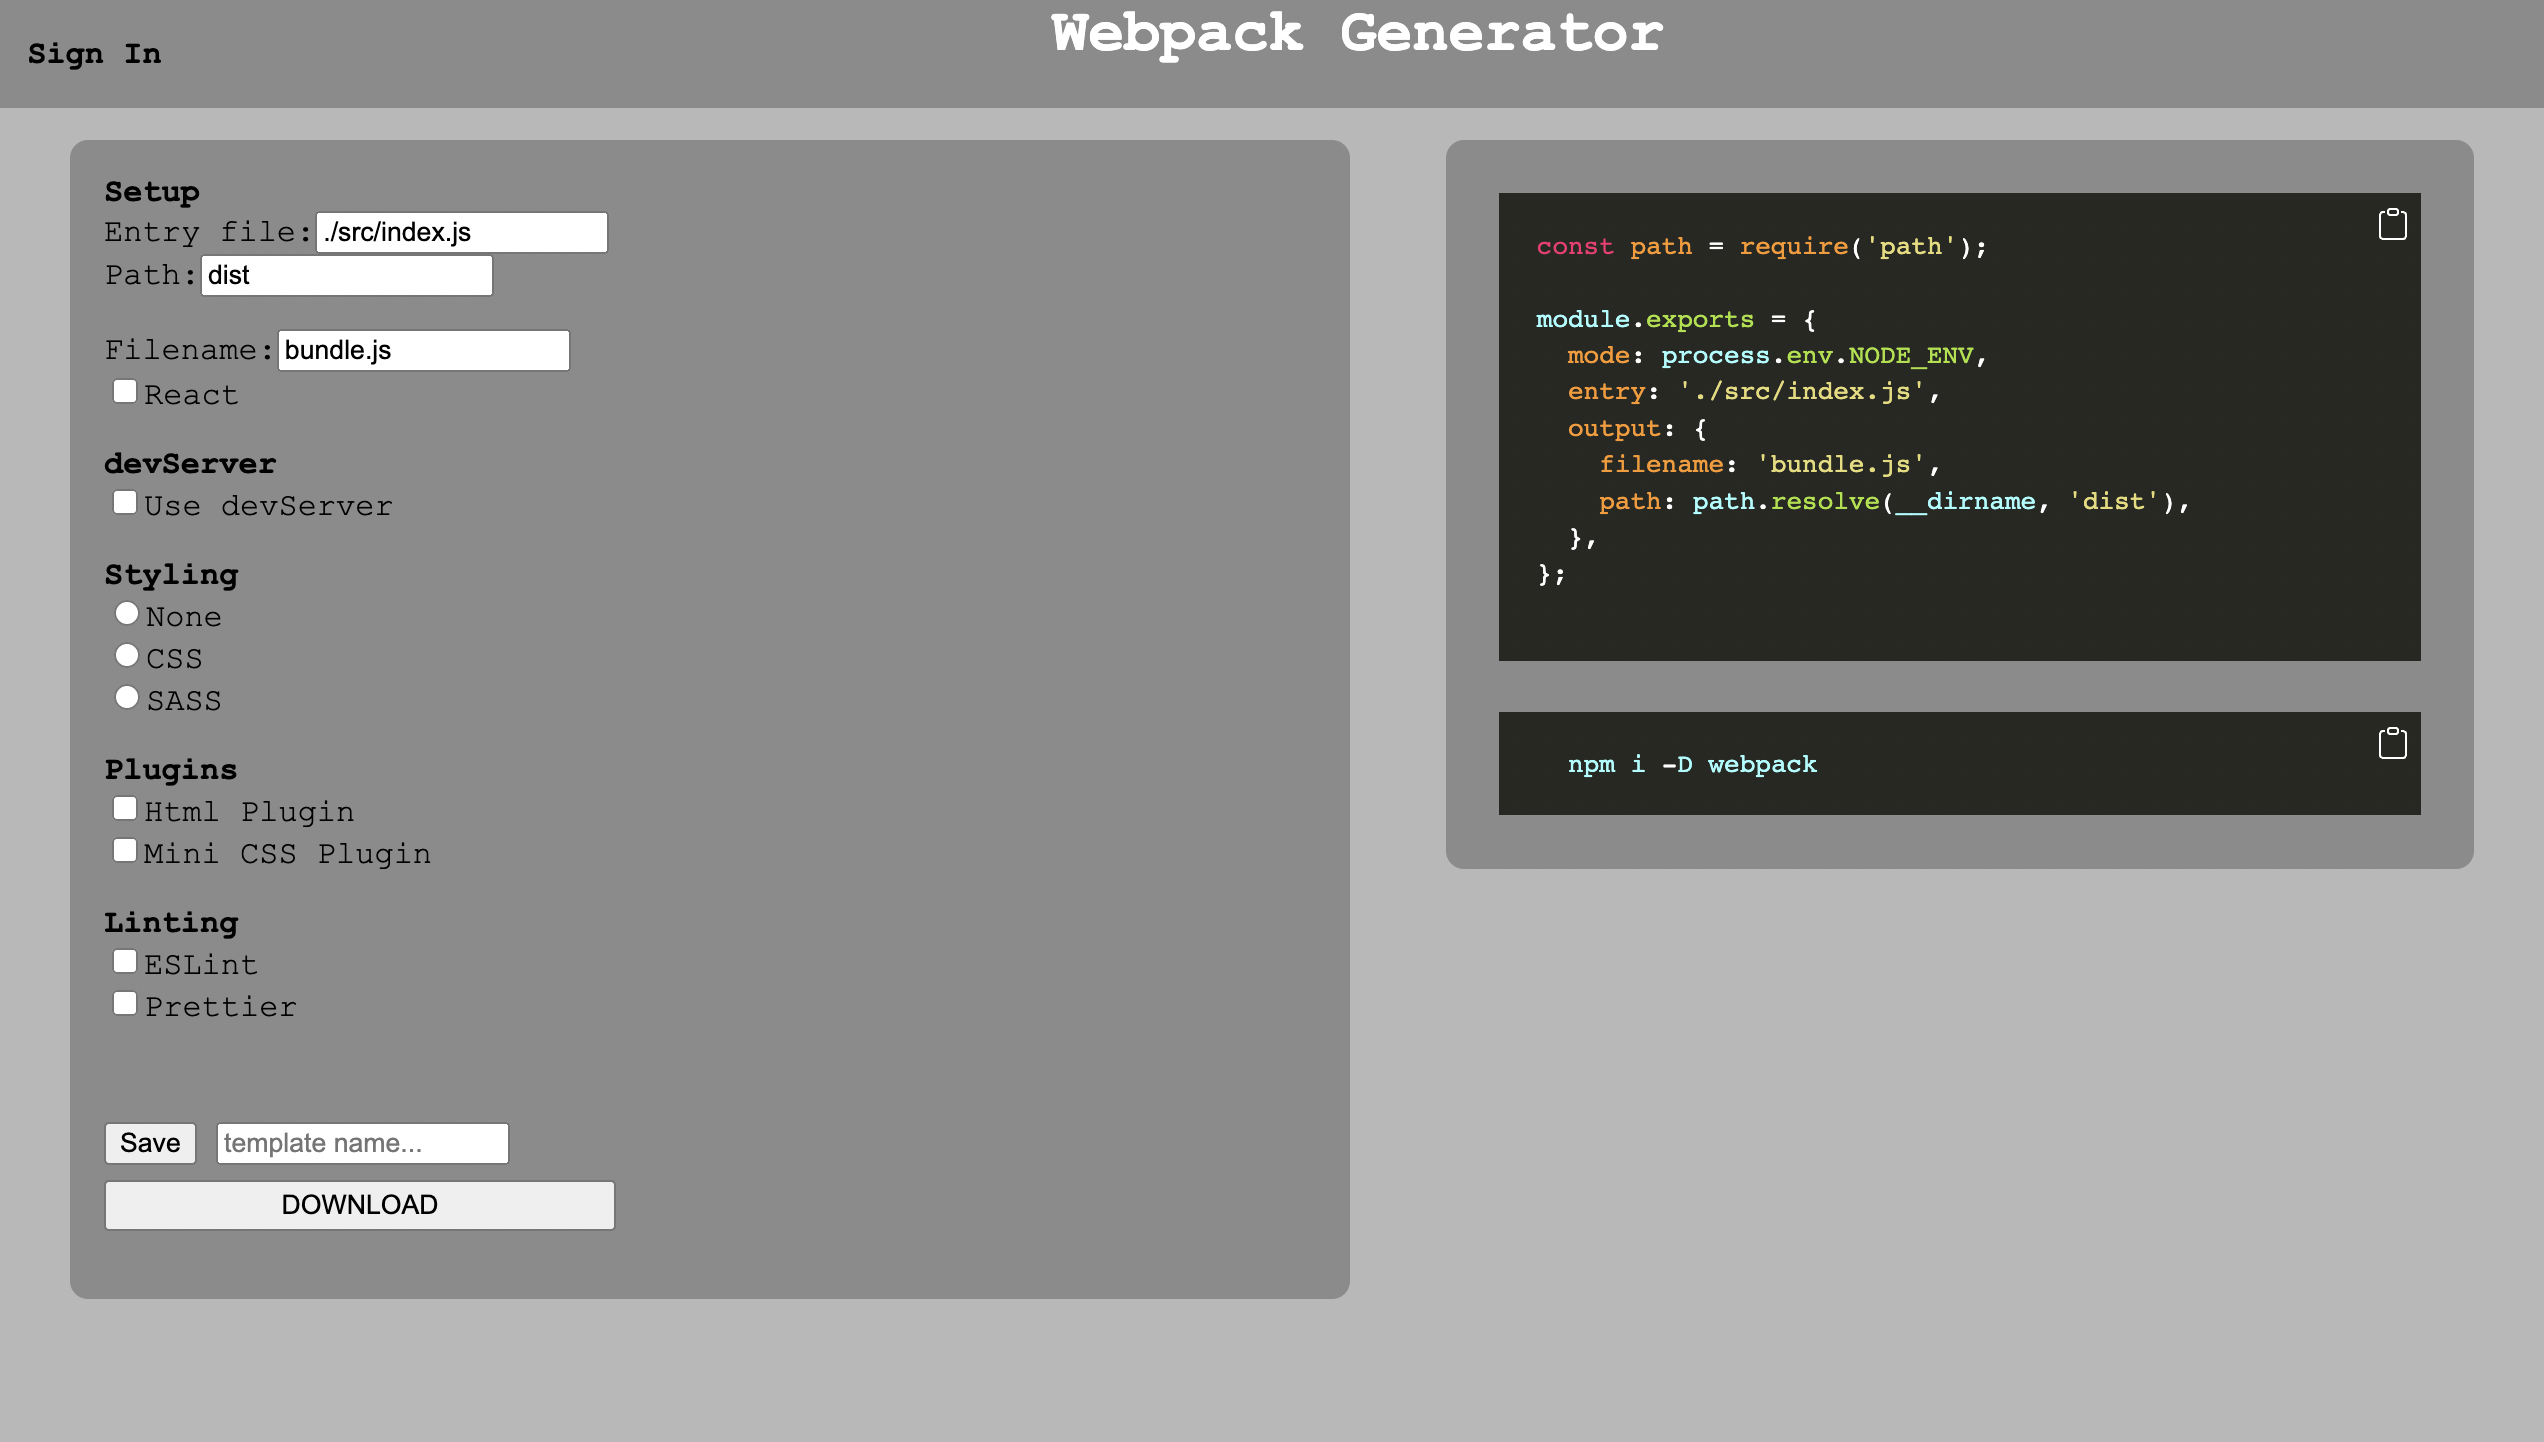Choose CSS styling option
The image size is (2544, 1442).
[x=127, y=655]
